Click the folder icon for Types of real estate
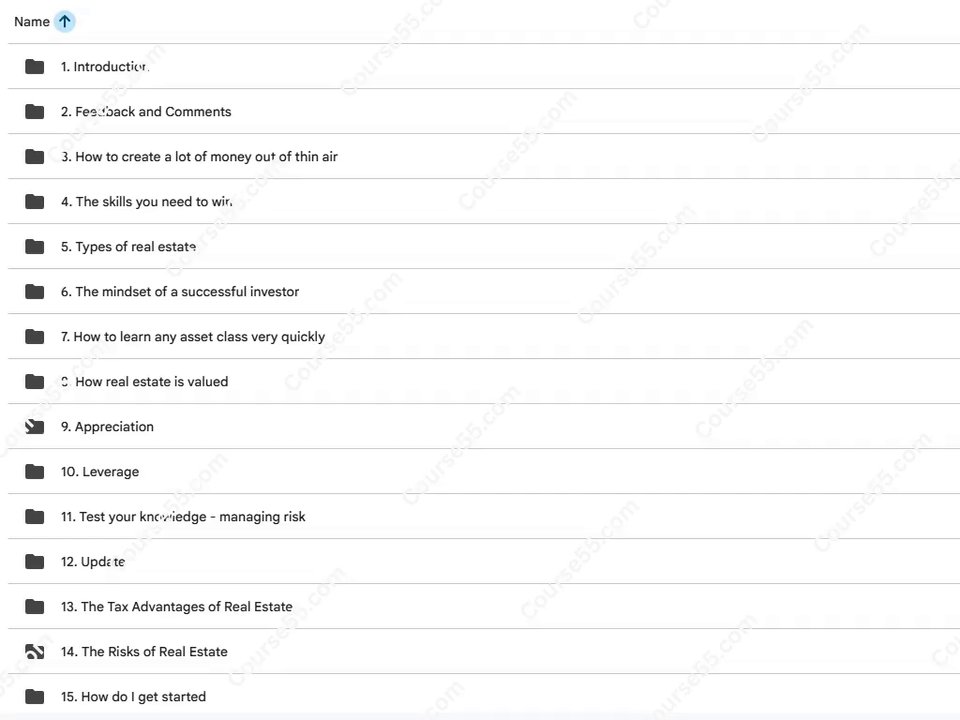 34,247
